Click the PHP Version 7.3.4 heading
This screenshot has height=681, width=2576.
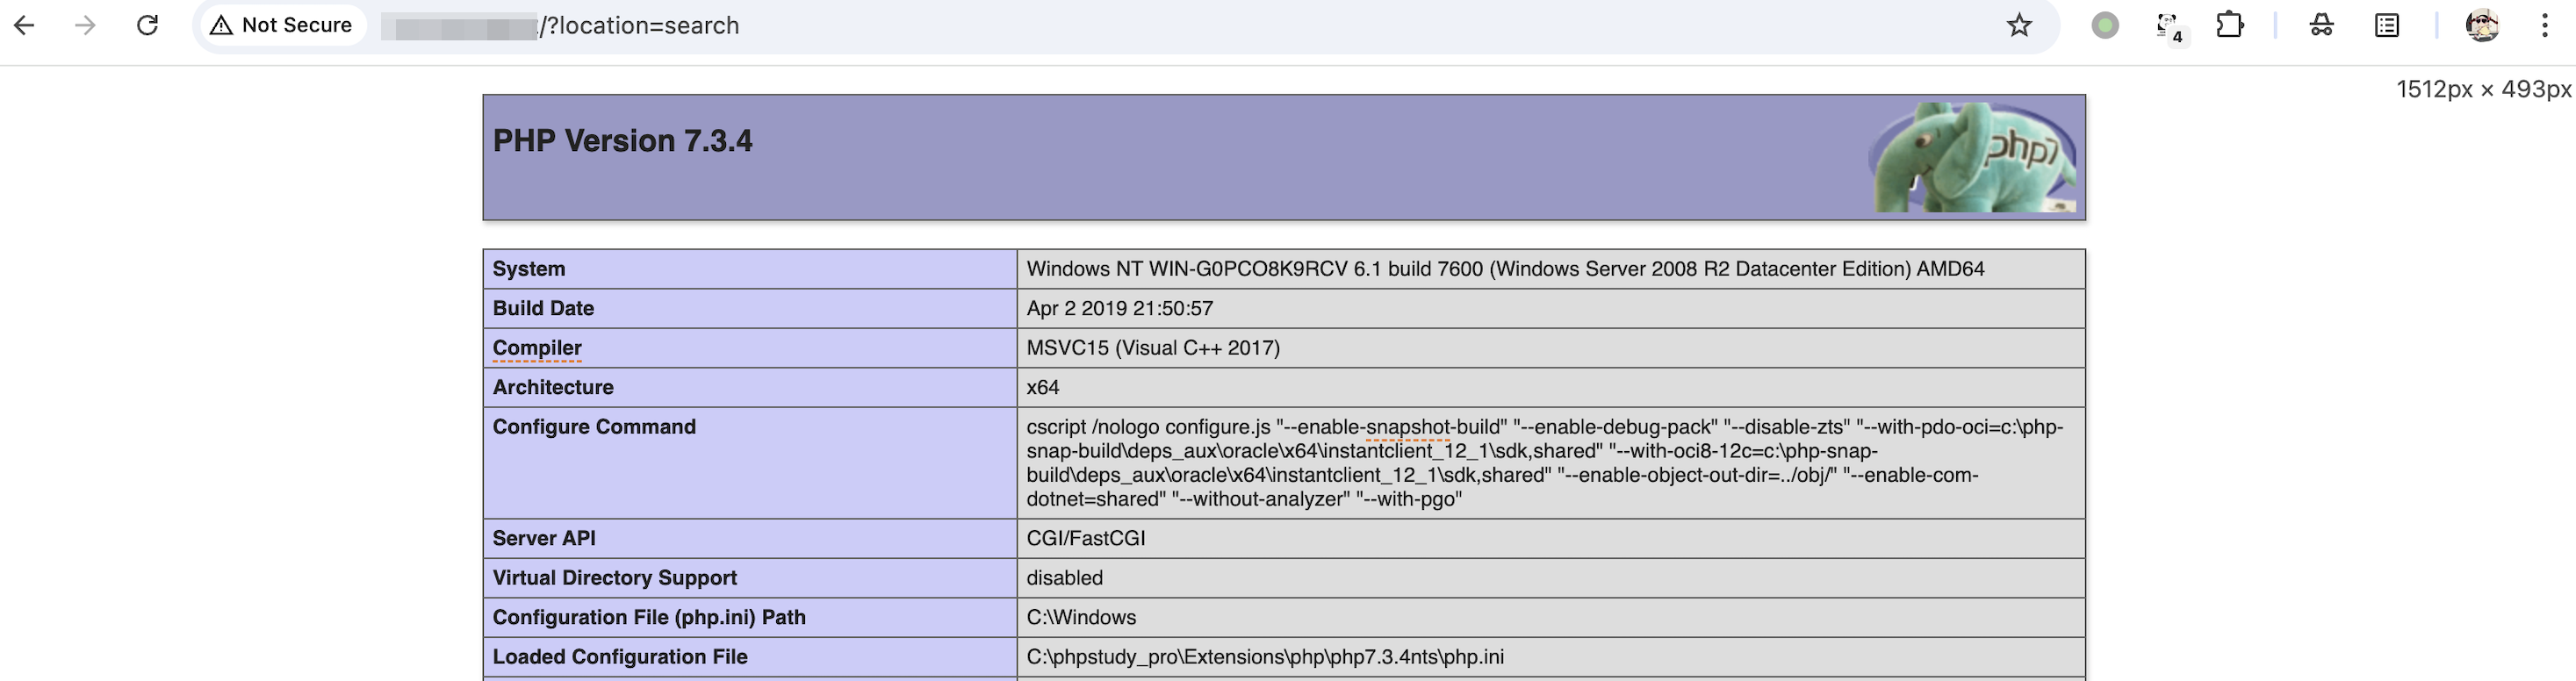click(622, 141)
